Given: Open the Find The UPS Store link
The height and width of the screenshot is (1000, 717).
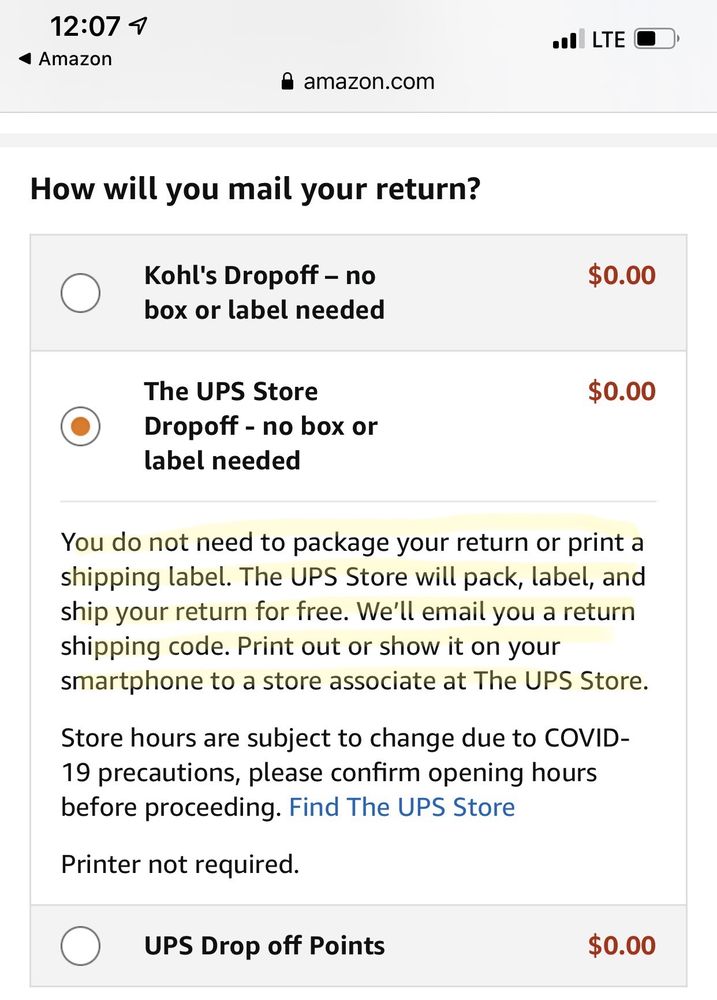Looking at the screenshot, I should tap(401, 807).
